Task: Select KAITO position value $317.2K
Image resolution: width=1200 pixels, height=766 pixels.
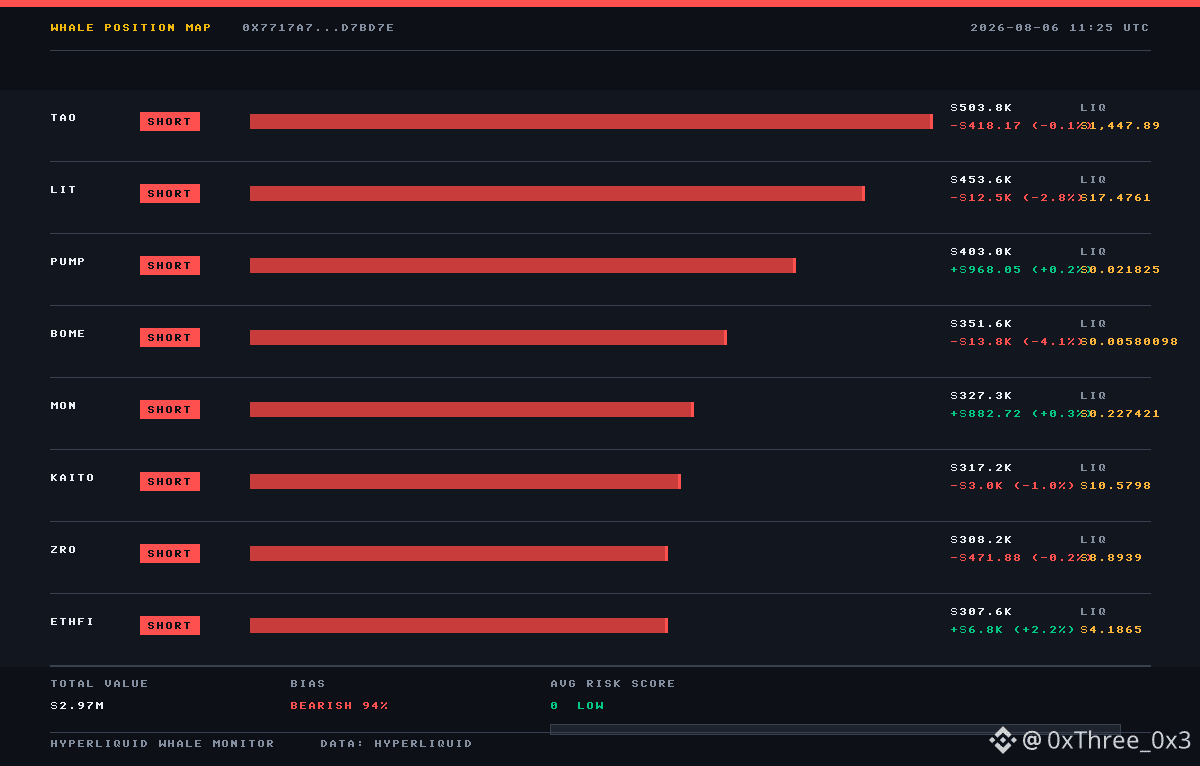Action: click(981, 468)
